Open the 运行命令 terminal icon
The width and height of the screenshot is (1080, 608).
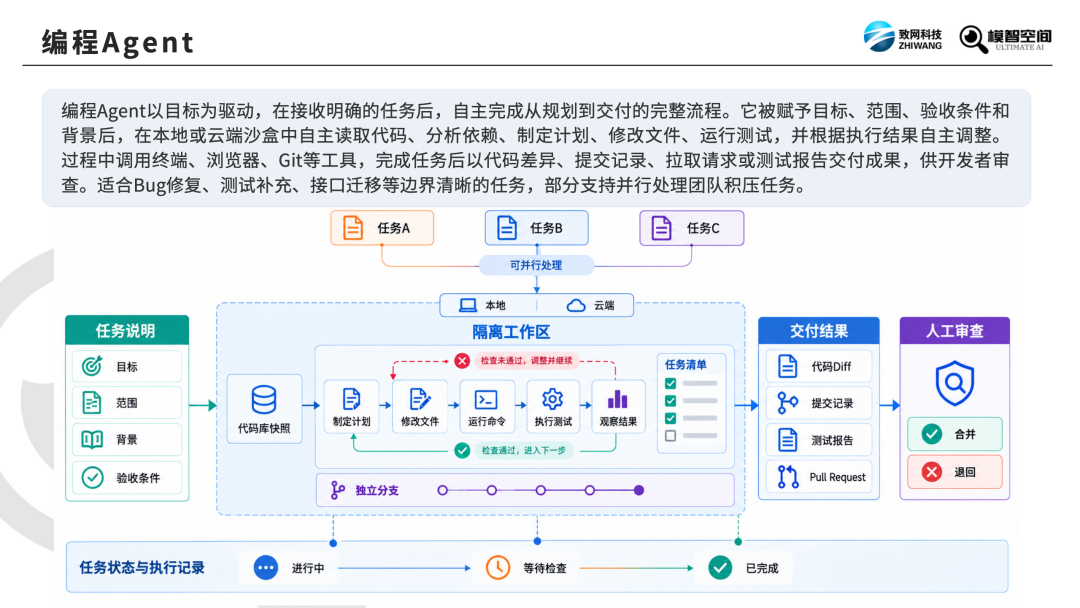tap(486, 399)
